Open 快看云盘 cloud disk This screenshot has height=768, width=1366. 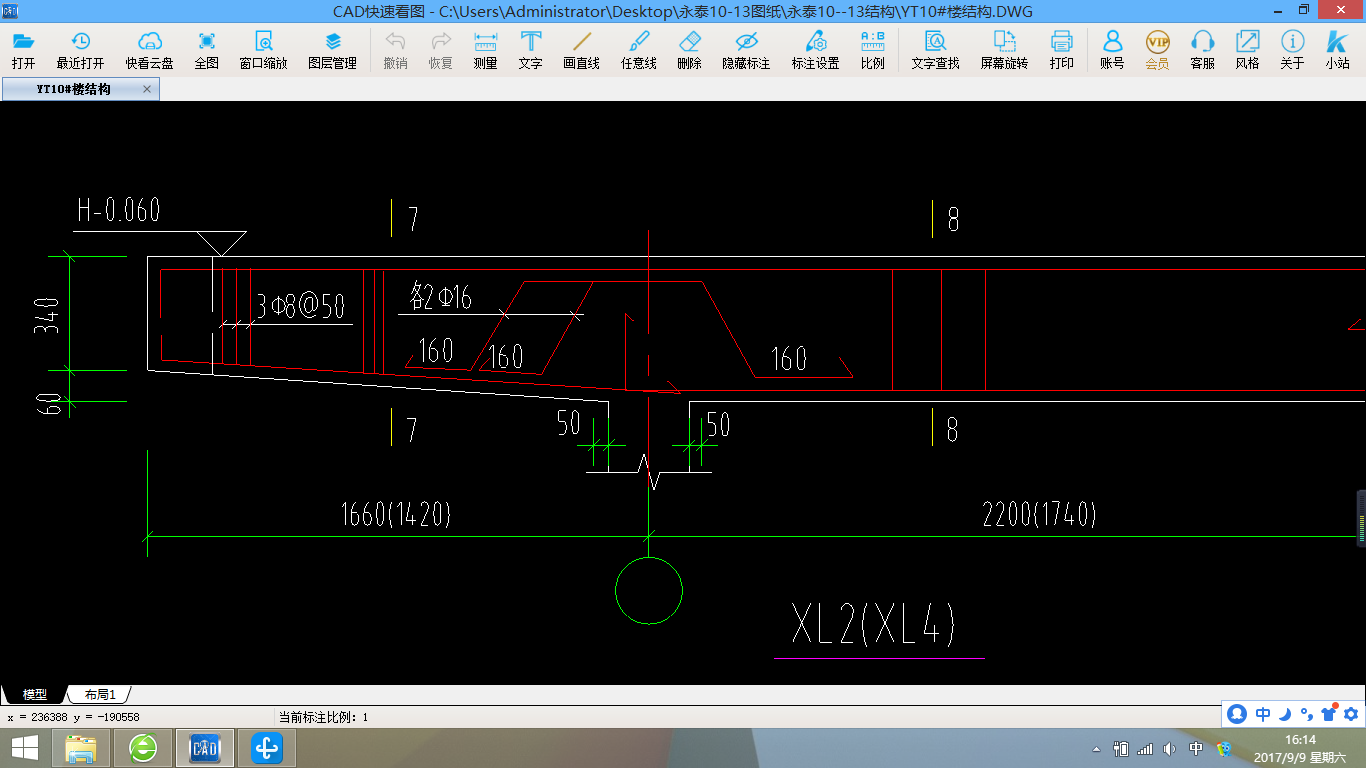(149, 50)
